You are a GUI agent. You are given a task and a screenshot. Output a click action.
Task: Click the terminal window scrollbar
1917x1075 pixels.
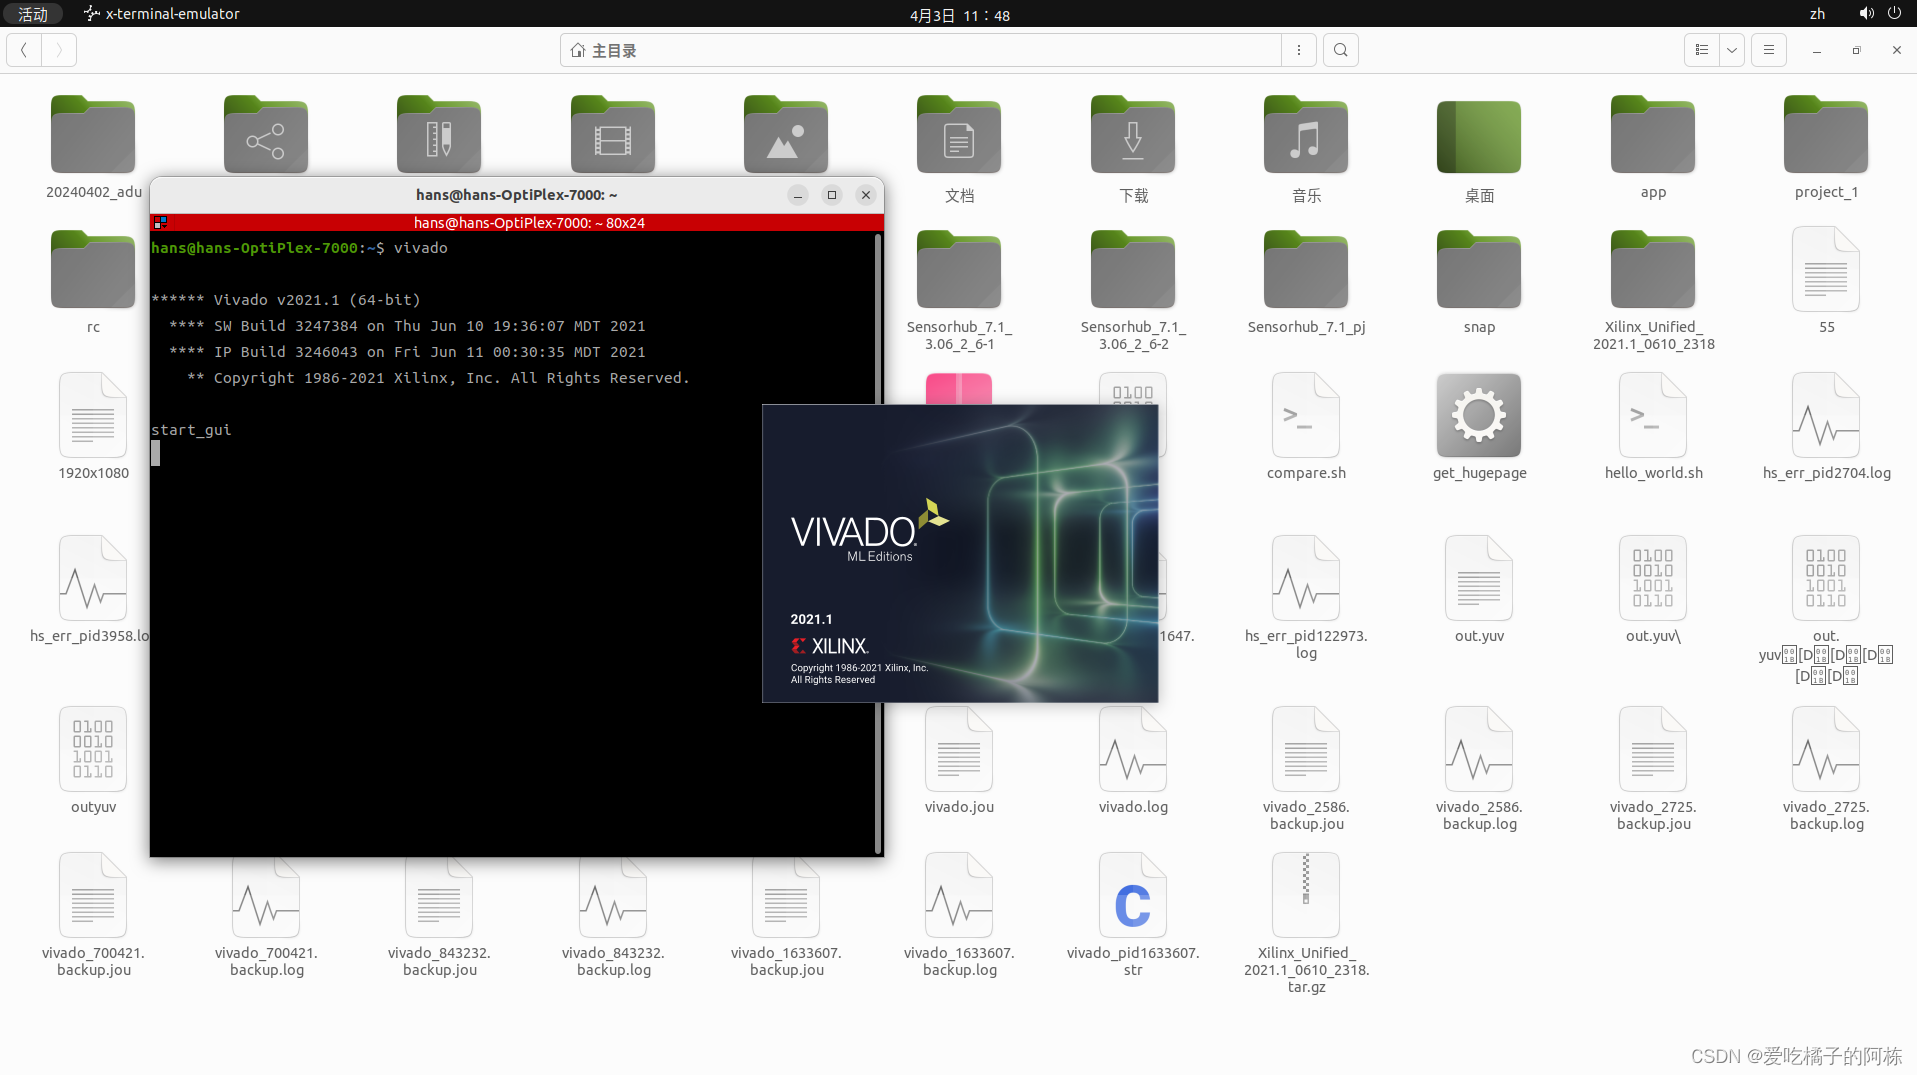[x=878, y=543]
